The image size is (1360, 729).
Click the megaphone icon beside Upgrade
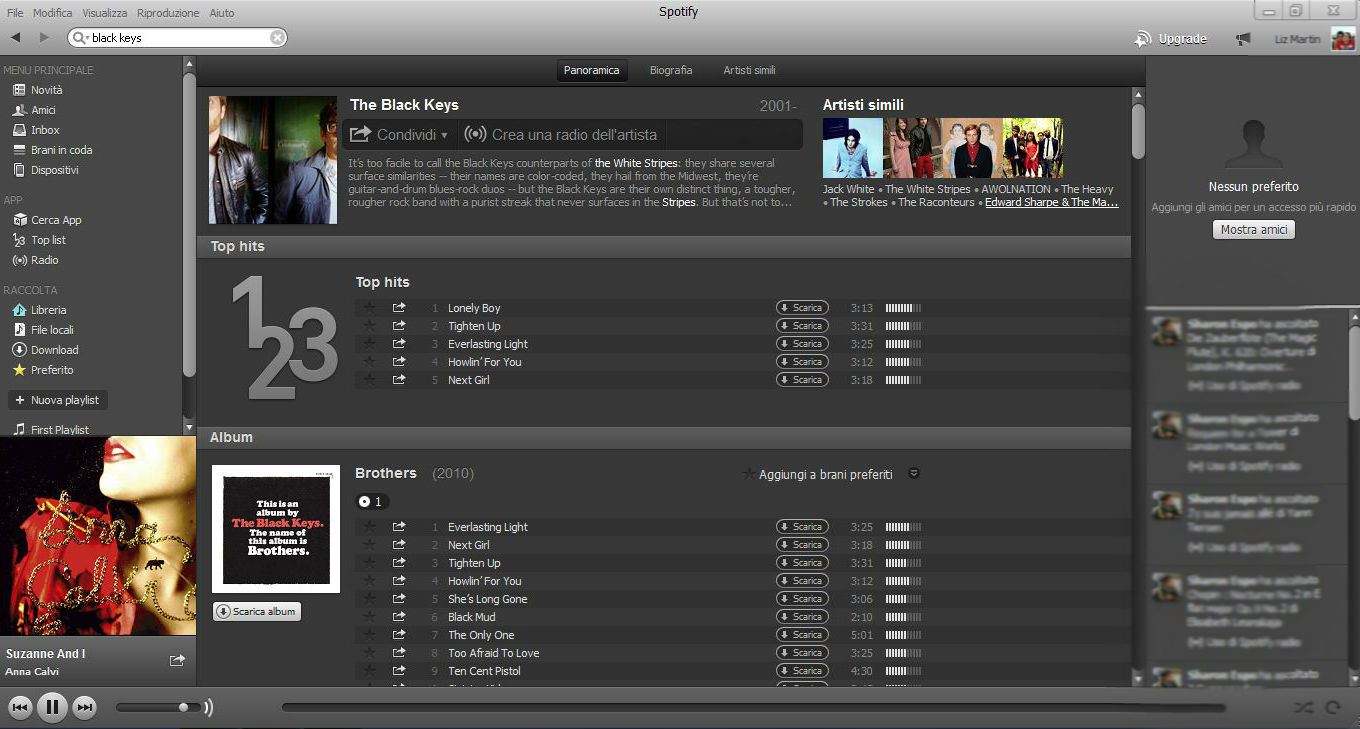click(1243, 39)
